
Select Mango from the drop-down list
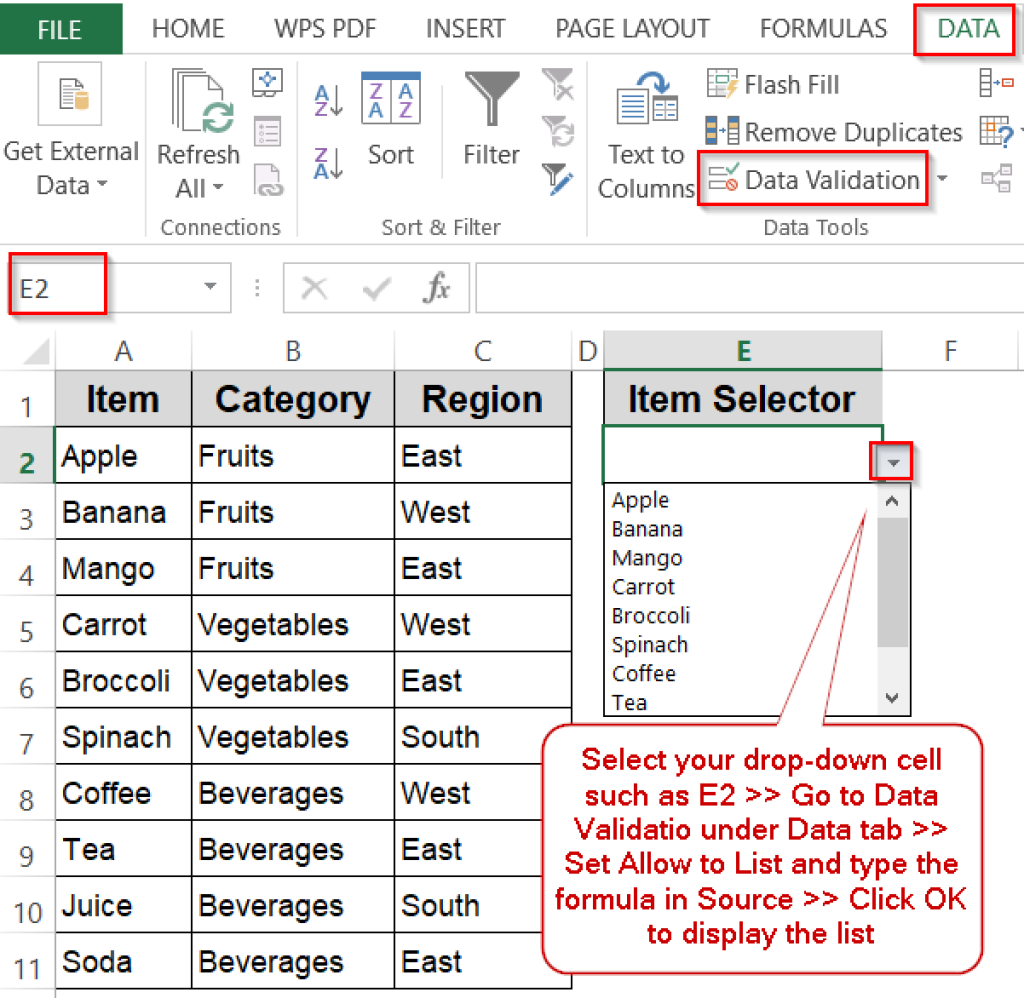click(644, 558)
